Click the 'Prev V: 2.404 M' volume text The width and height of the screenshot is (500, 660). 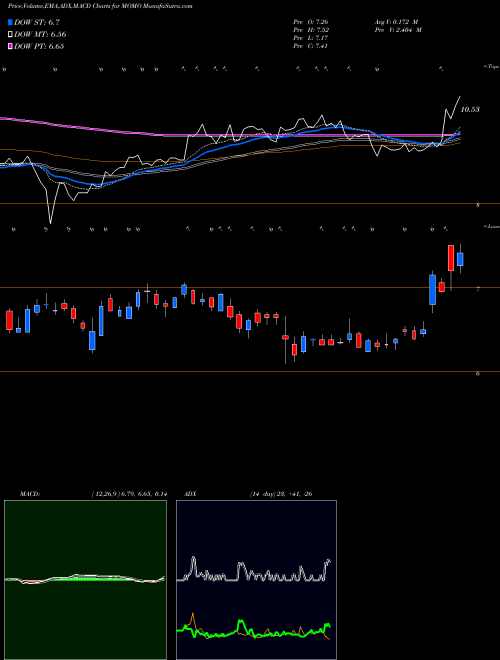point(398,30)
